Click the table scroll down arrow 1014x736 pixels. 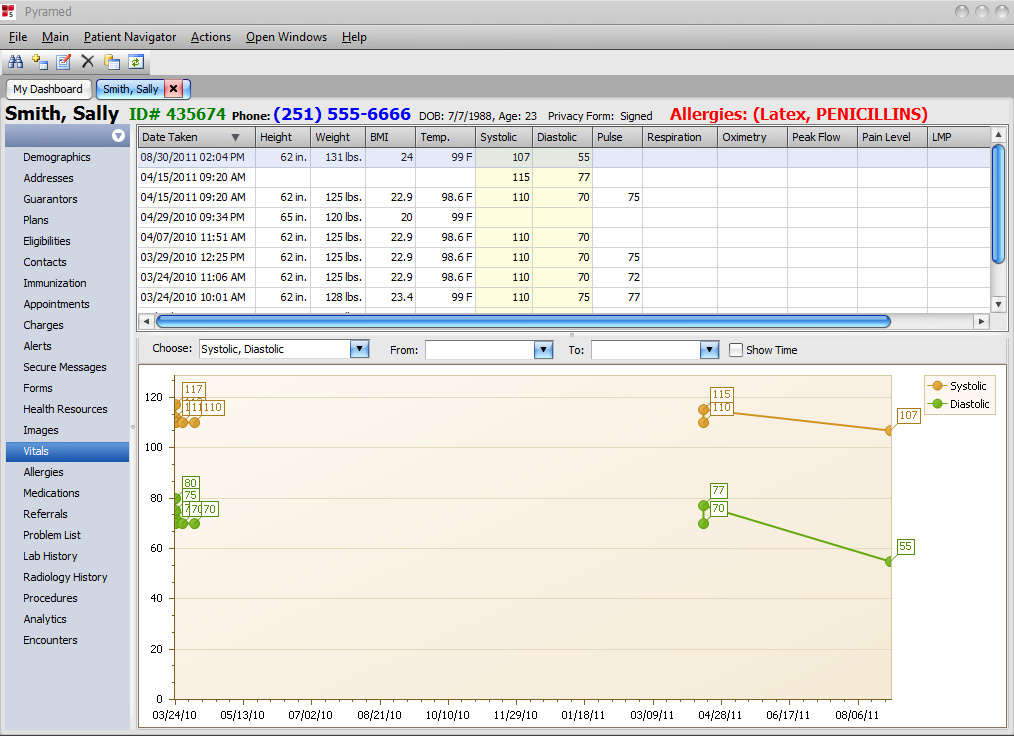(x=998, y=304)
